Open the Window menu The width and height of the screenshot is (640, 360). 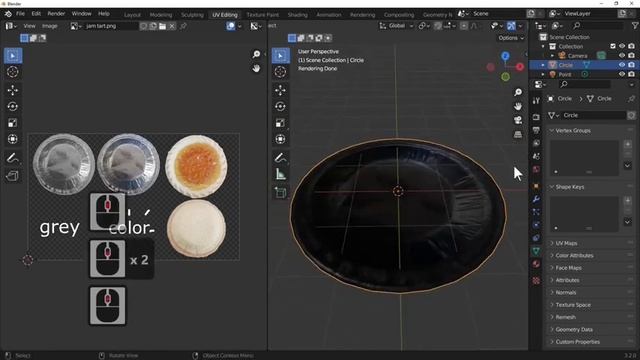pos(81,14)
